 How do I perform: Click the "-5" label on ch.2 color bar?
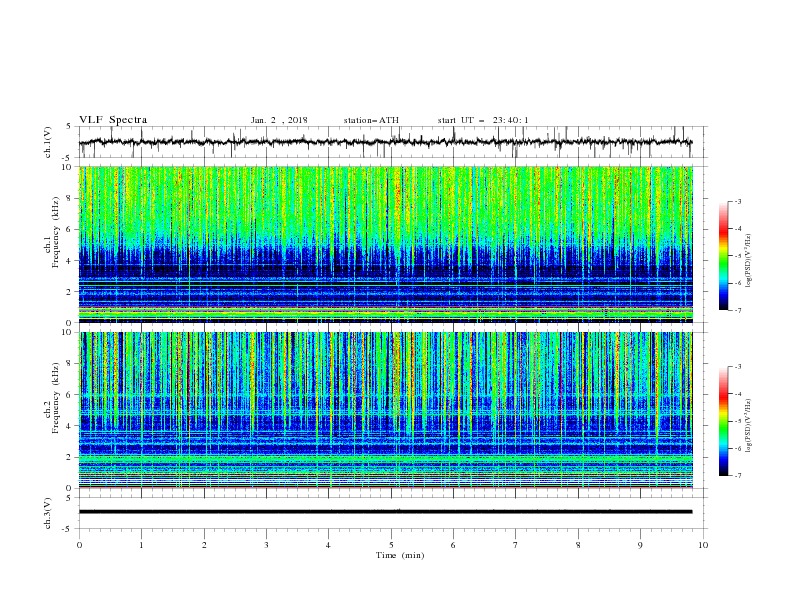click(x=737, y=421)
